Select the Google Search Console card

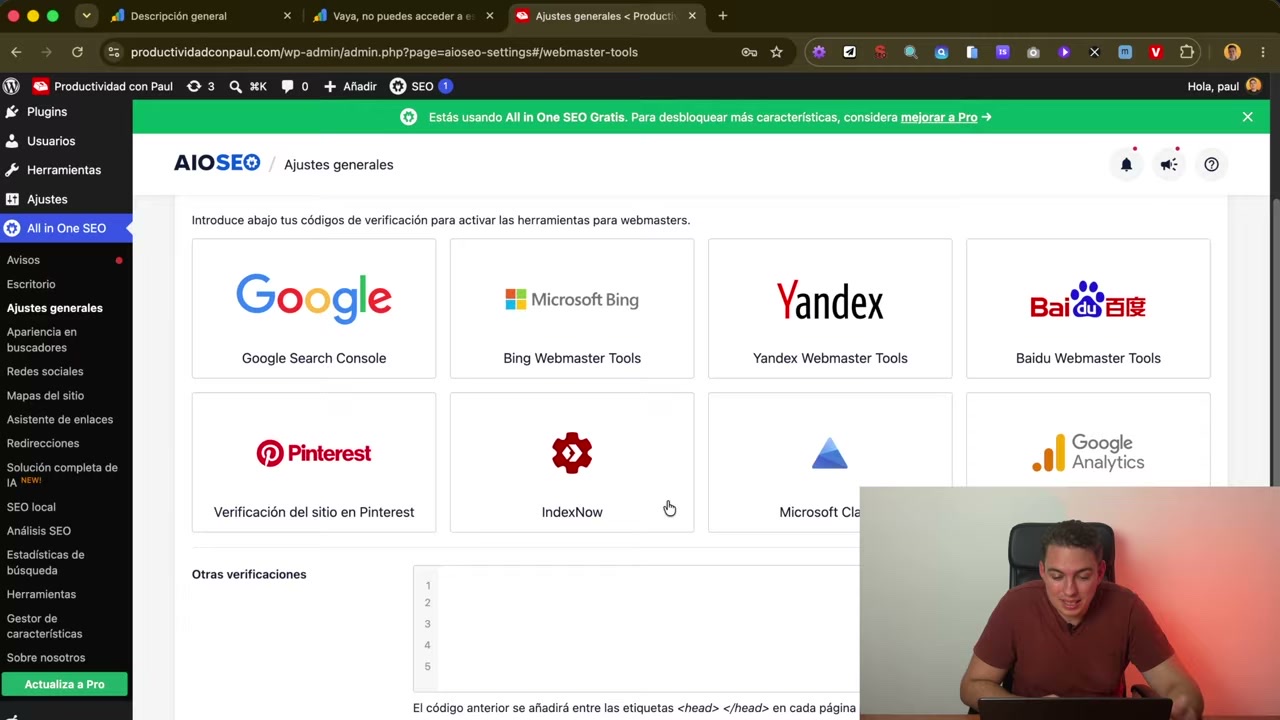pyautogui.click(x=314, y=308)
